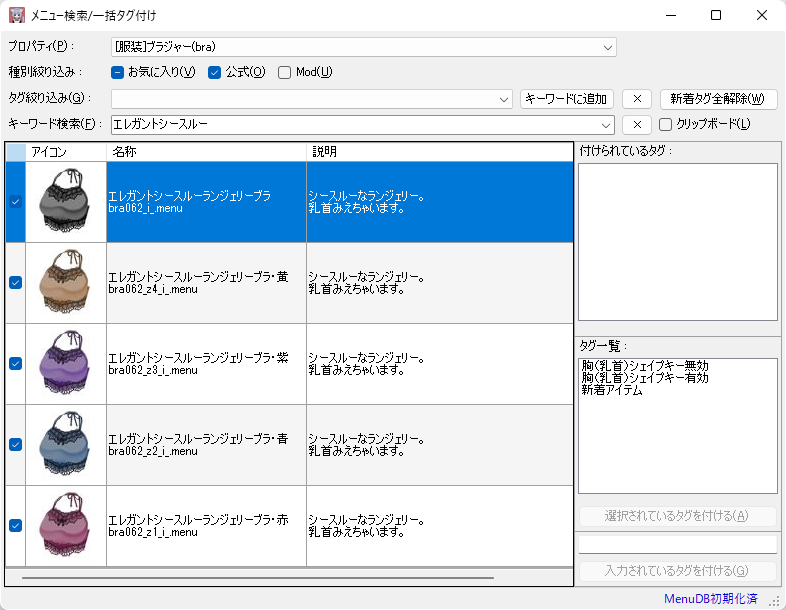This screenshot has width=786, height=610.
Task: Select the yellow lingerie bra thumbnail
Action: click(65, 283)
